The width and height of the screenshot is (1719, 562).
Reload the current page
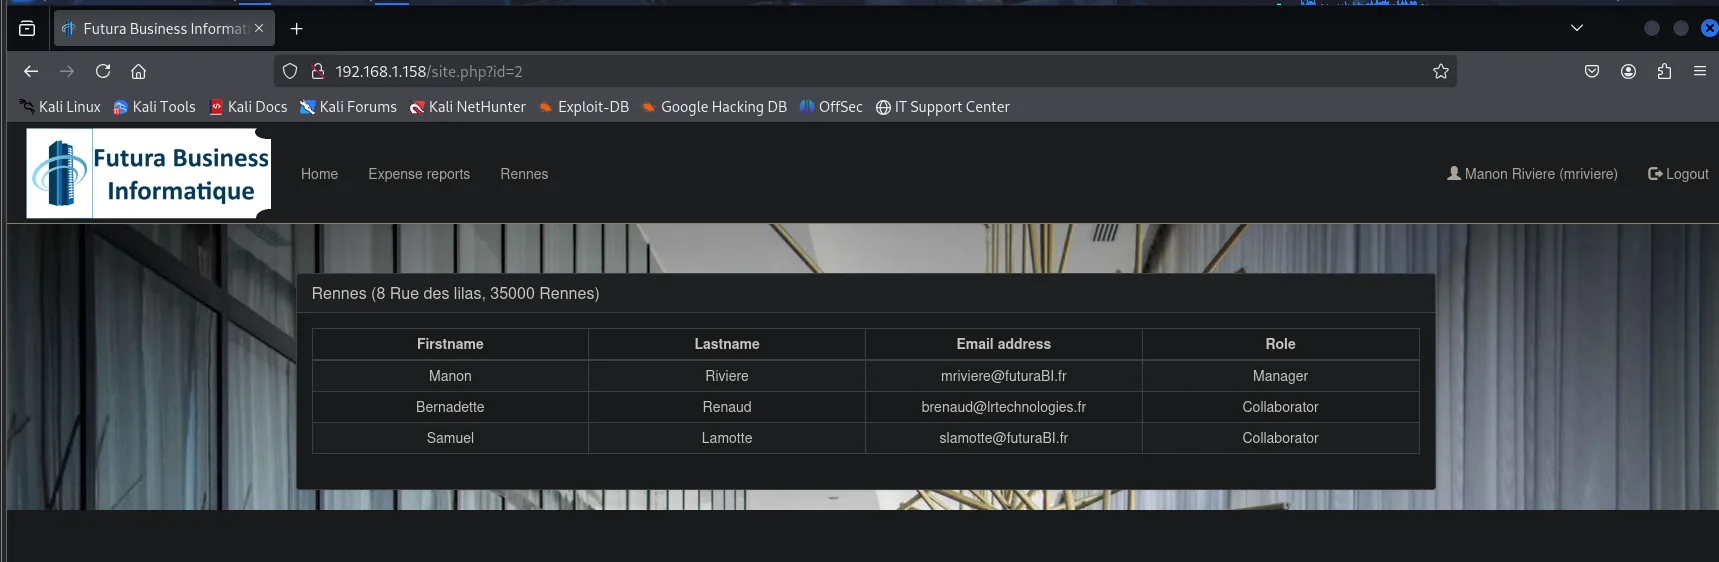pyautogui.click(x=103, y=71)
